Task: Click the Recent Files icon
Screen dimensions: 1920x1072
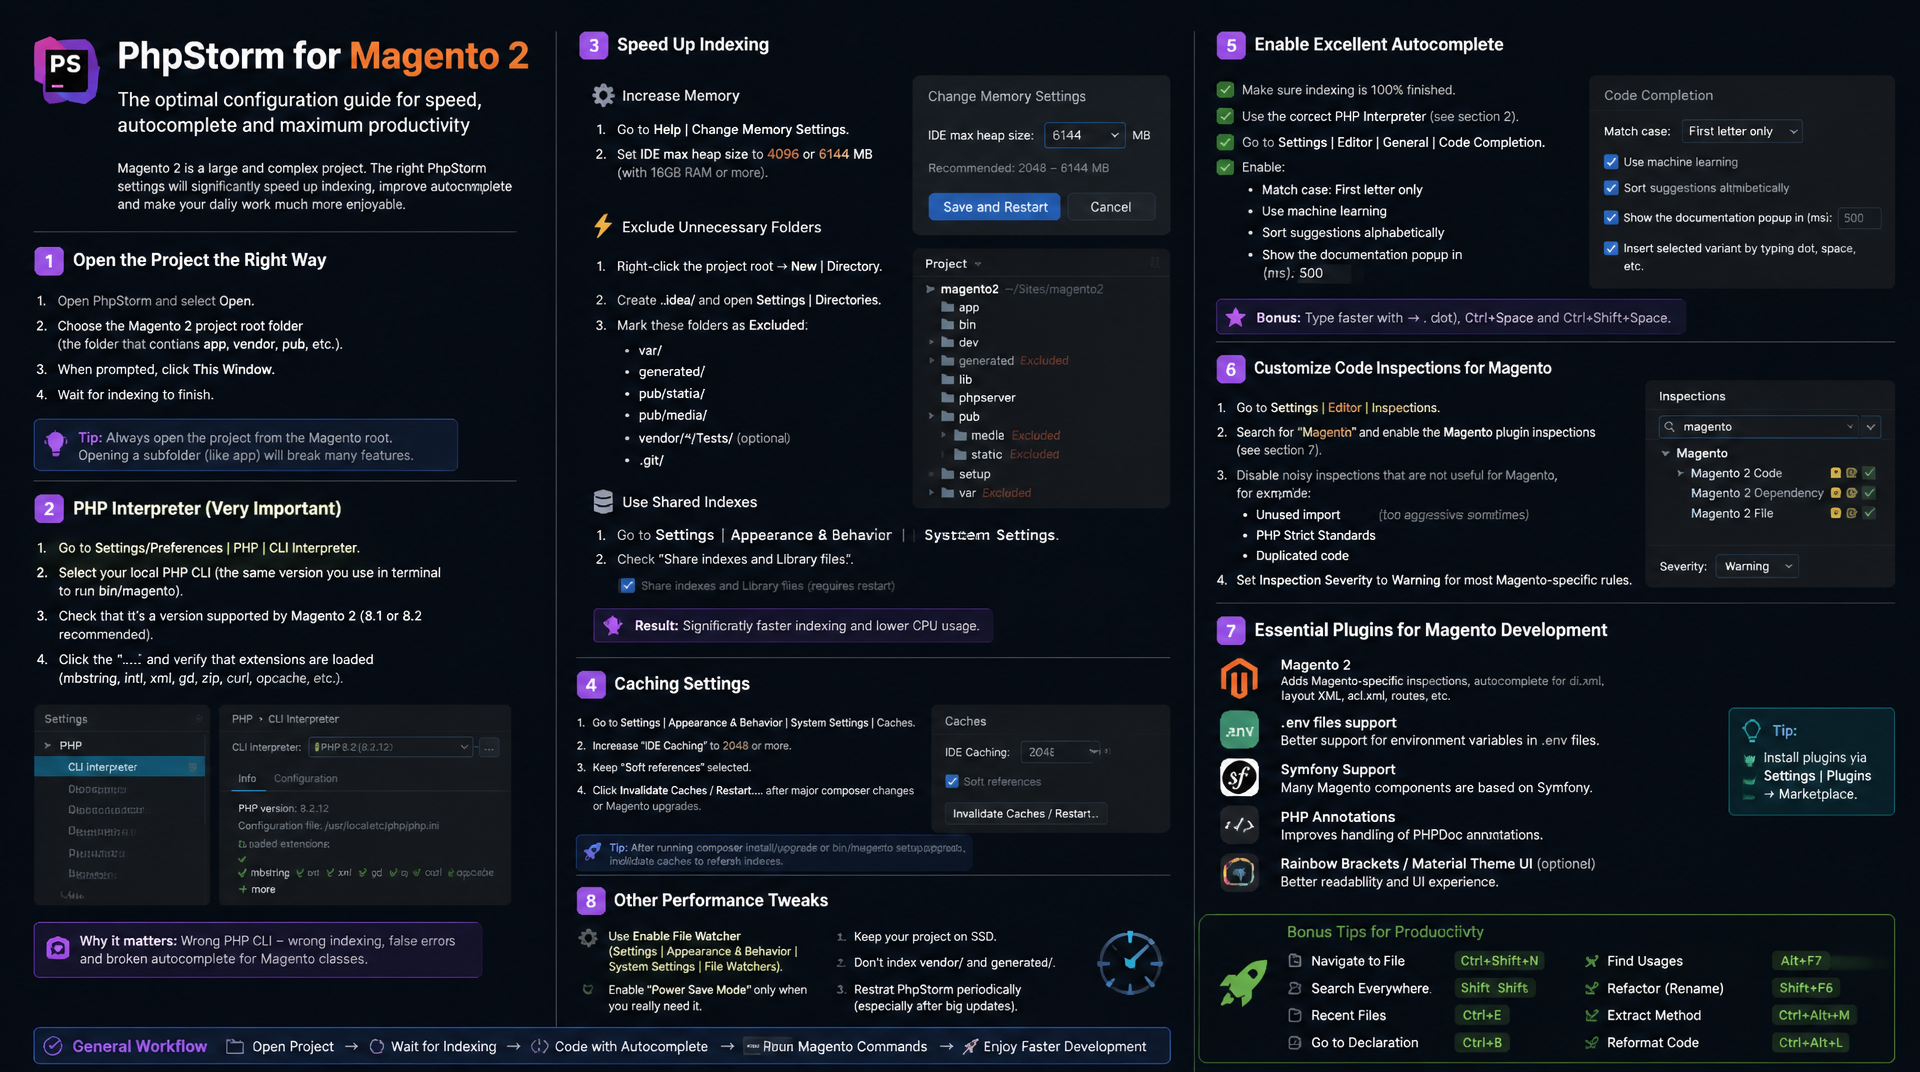Action: (x=1295, y=1015)
